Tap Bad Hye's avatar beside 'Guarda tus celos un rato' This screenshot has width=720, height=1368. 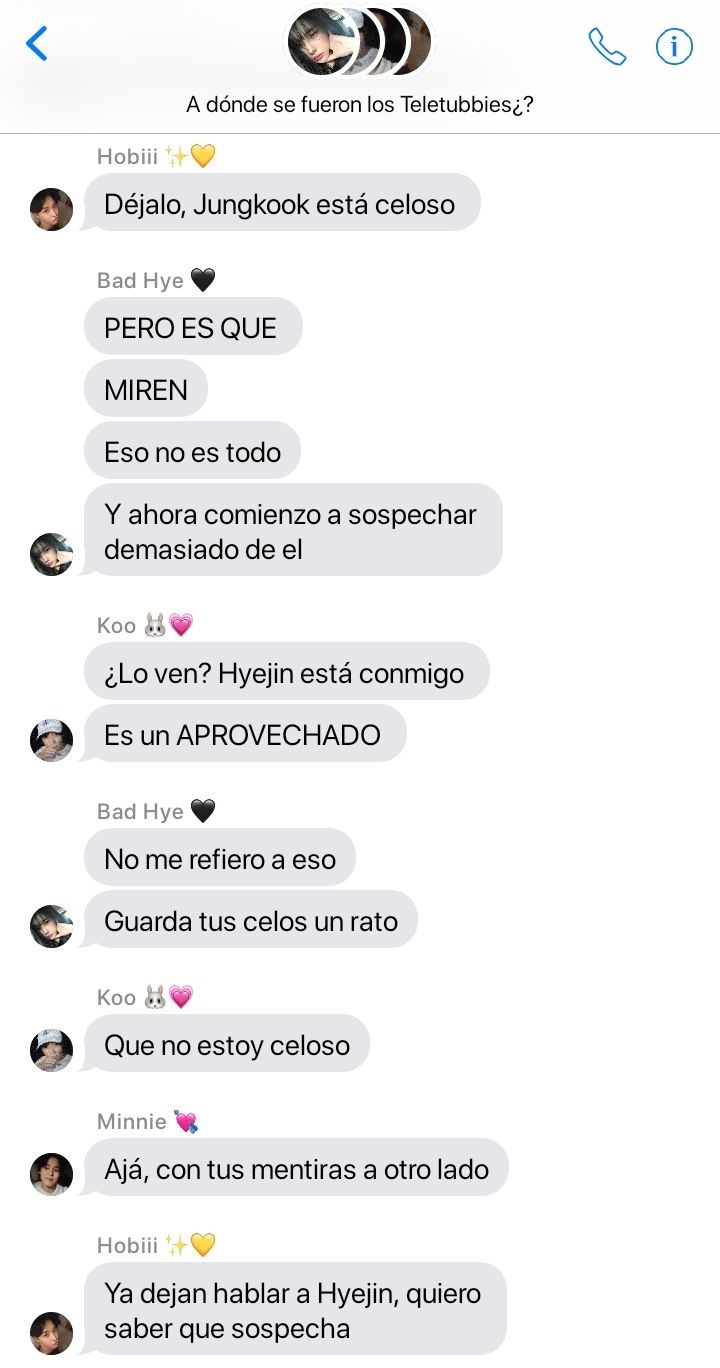51,926
